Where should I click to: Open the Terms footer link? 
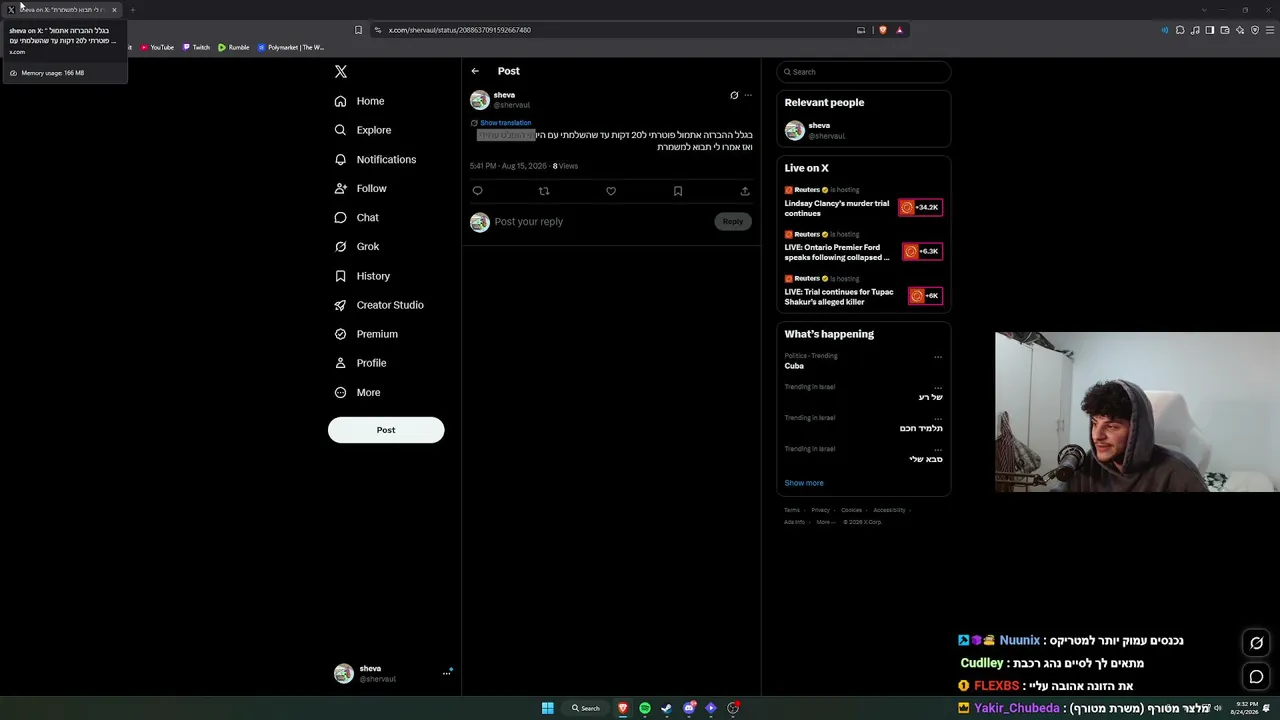click(x=792, y=510)
